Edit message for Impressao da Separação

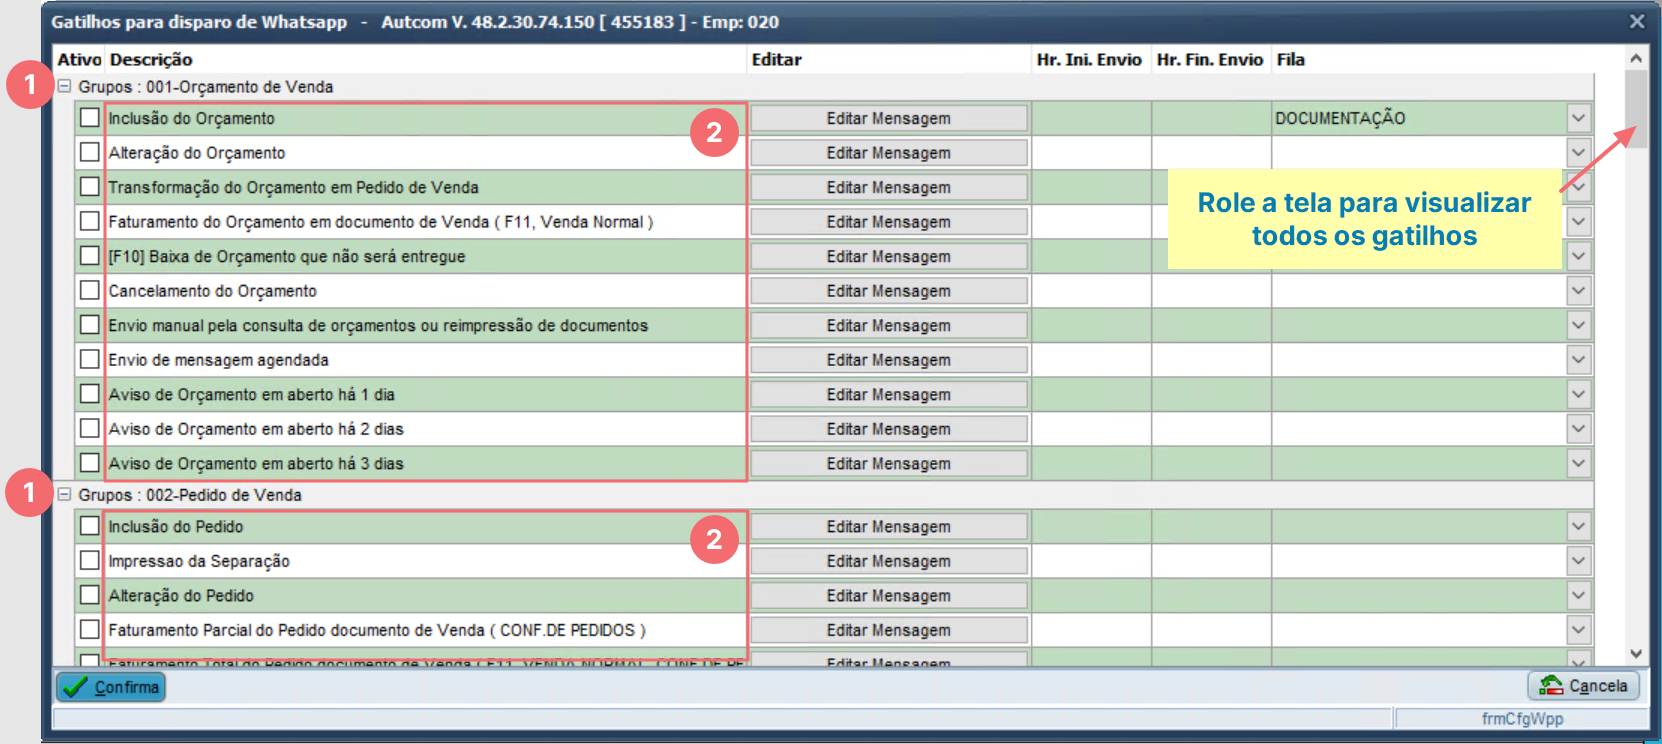click(888, 561)
